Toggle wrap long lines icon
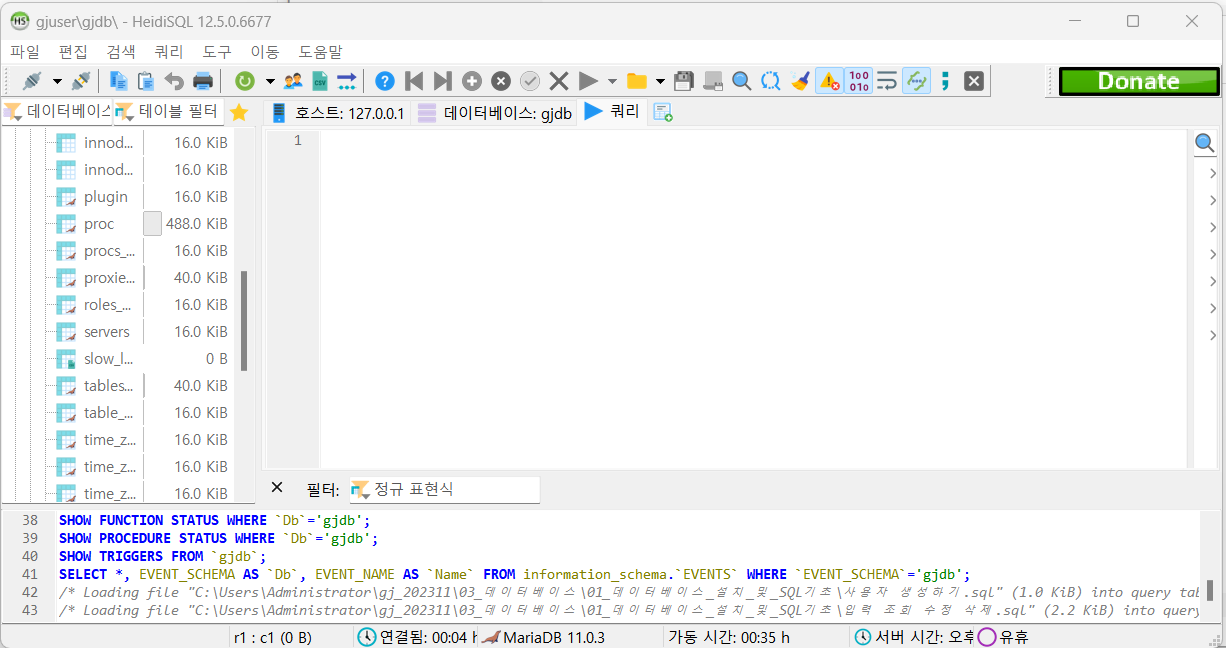The height and width of the screenshot is (648, 1226). (887, 81)
